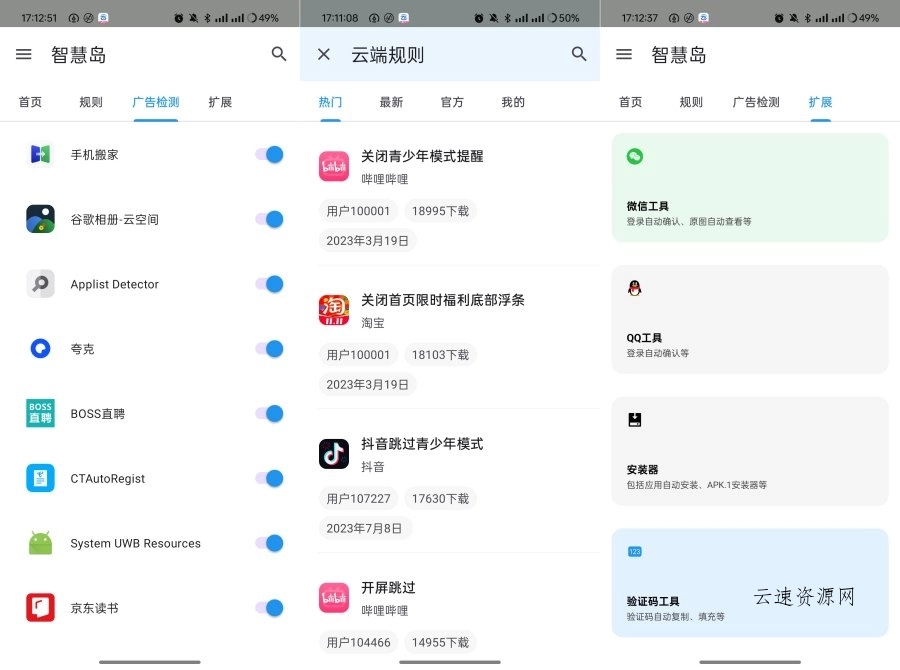Clear search with the X button

[x=323, y=54]
